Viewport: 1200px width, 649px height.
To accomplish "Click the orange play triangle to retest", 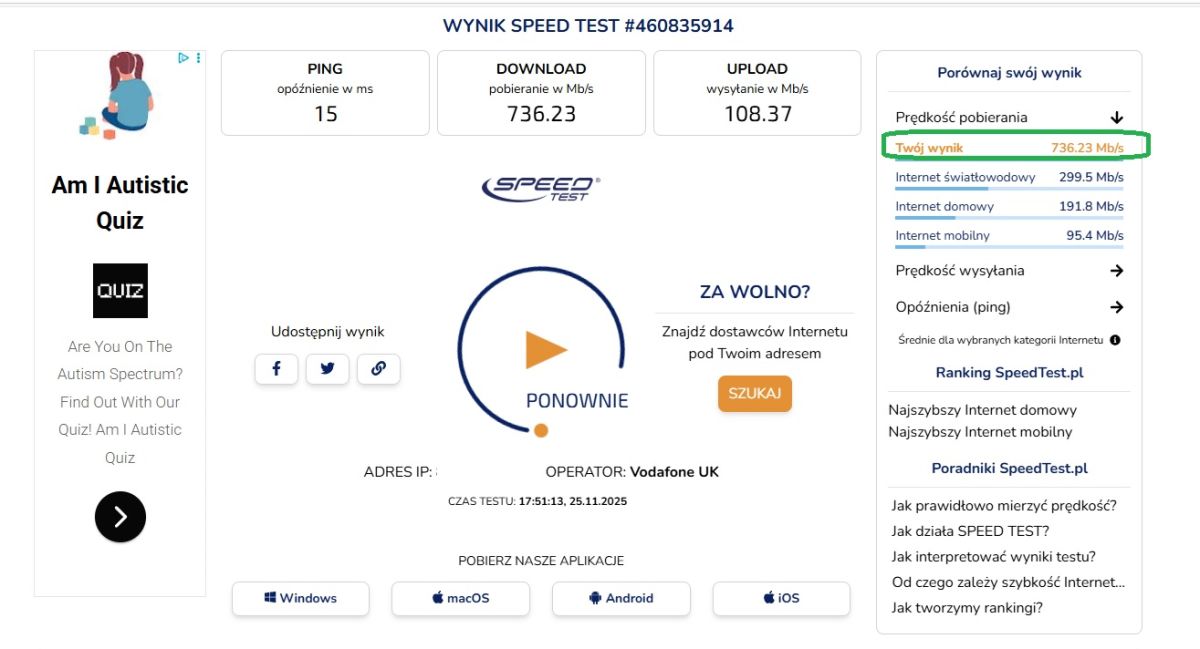I will pos(546,350).
